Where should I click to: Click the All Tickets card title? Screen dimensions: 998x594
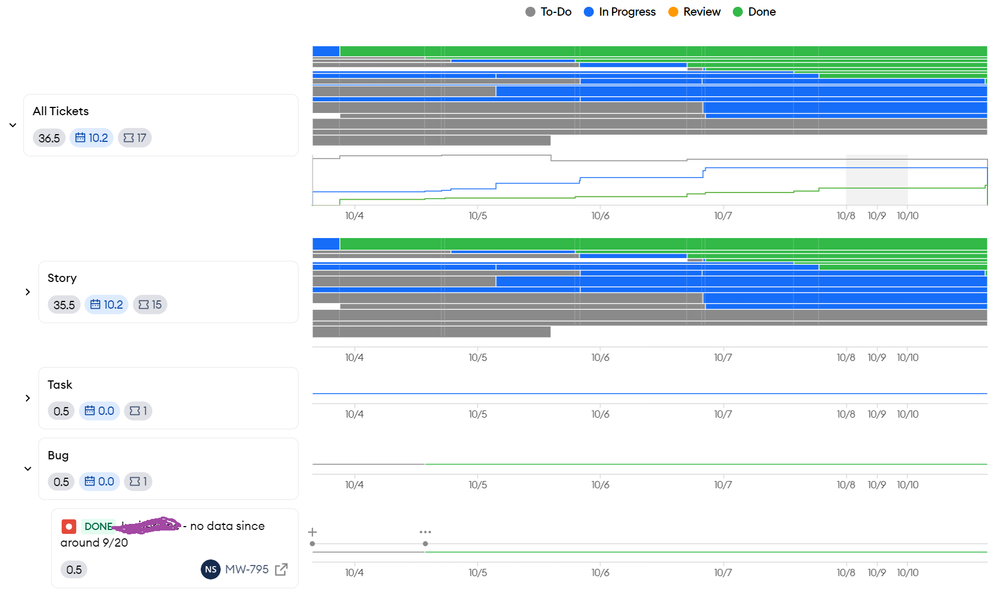click(x=61, y=111)
